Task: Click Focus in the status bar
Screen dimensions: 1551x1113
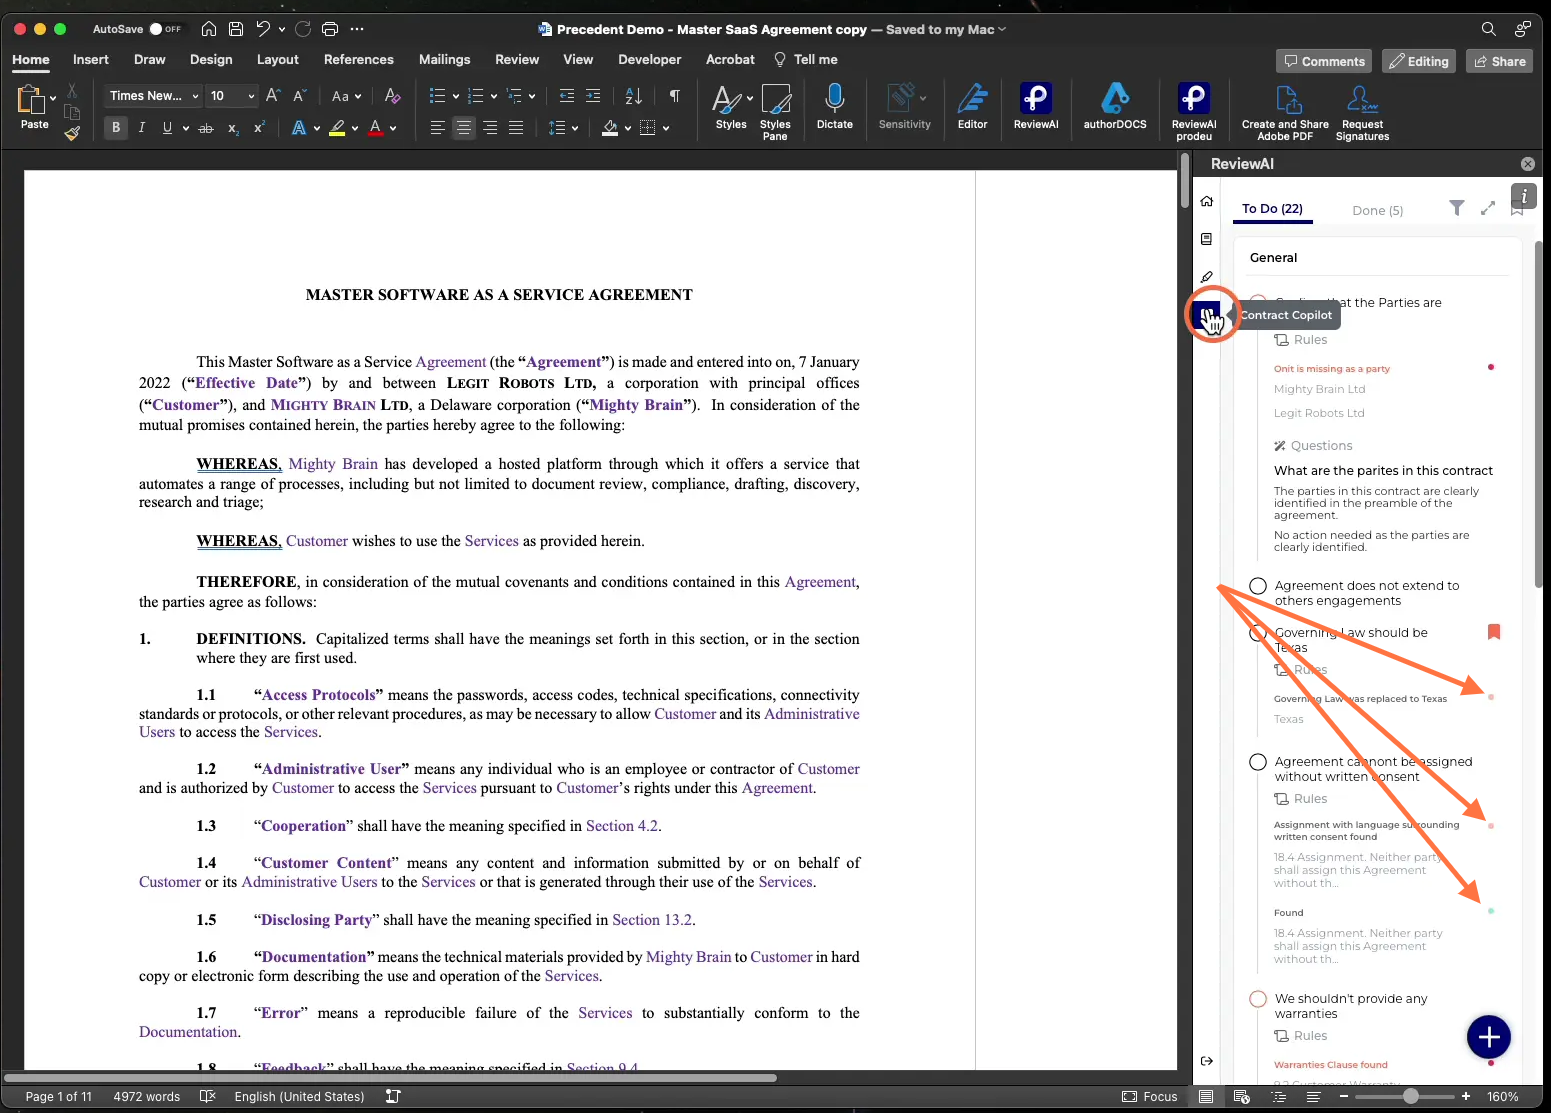Action: click(1149, 1096)
